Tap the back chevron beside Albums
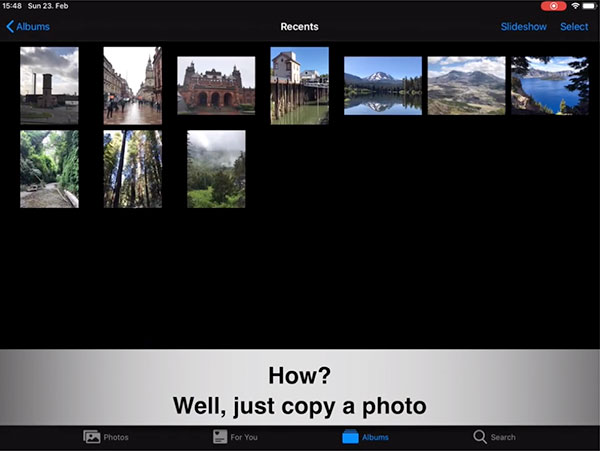The width and height of the screenshot is (600, 451). [10, 27]
